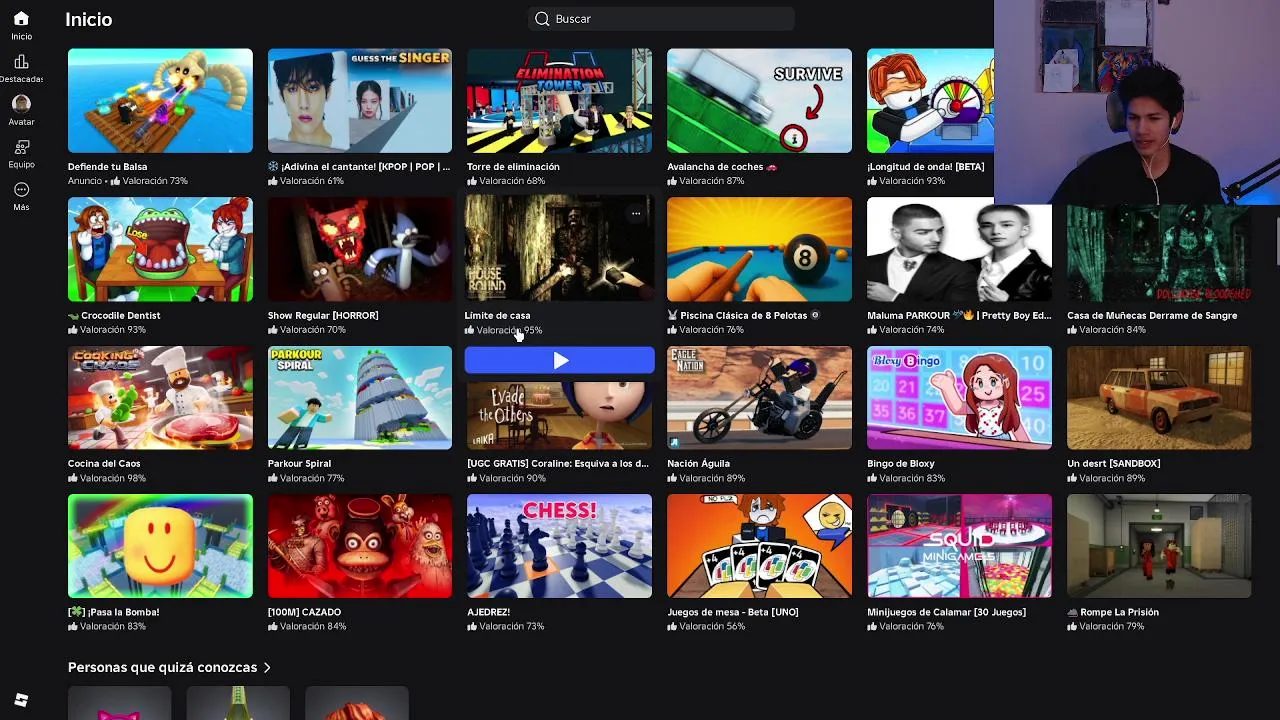Click the pink cat-ear avatar in suggested people
1280x720 pixels.
(119, 704)
